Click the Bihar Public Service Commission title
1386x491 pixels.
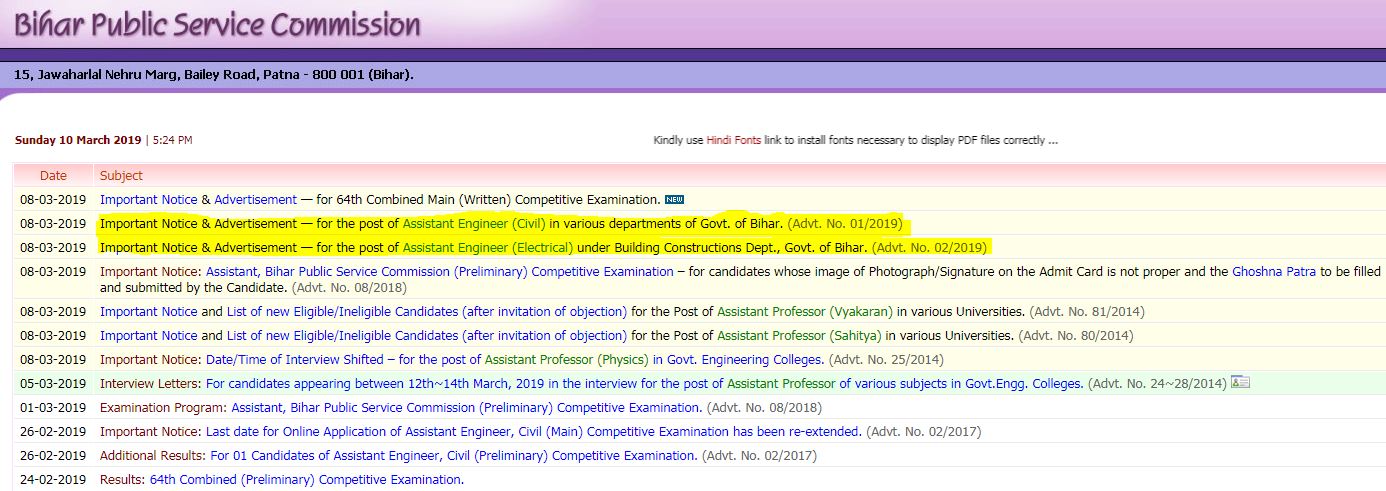pyautogui.click(x=217, y=23)
